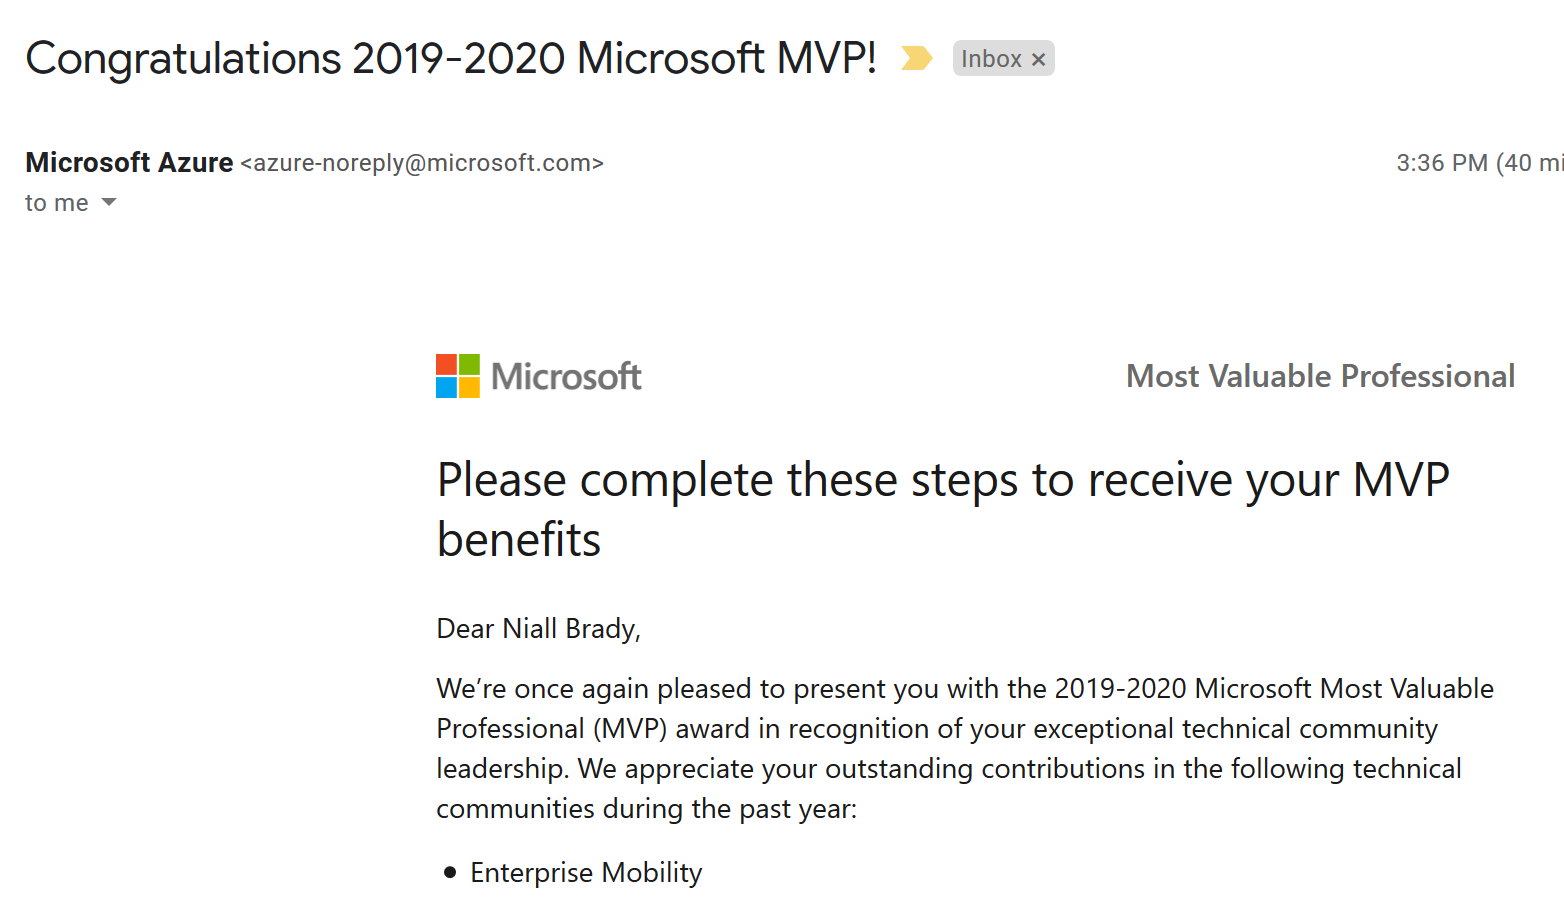Click the 'Dear Niall Brady' greeting line
This screenshot has height=902, width=1564.
[538, 628]
